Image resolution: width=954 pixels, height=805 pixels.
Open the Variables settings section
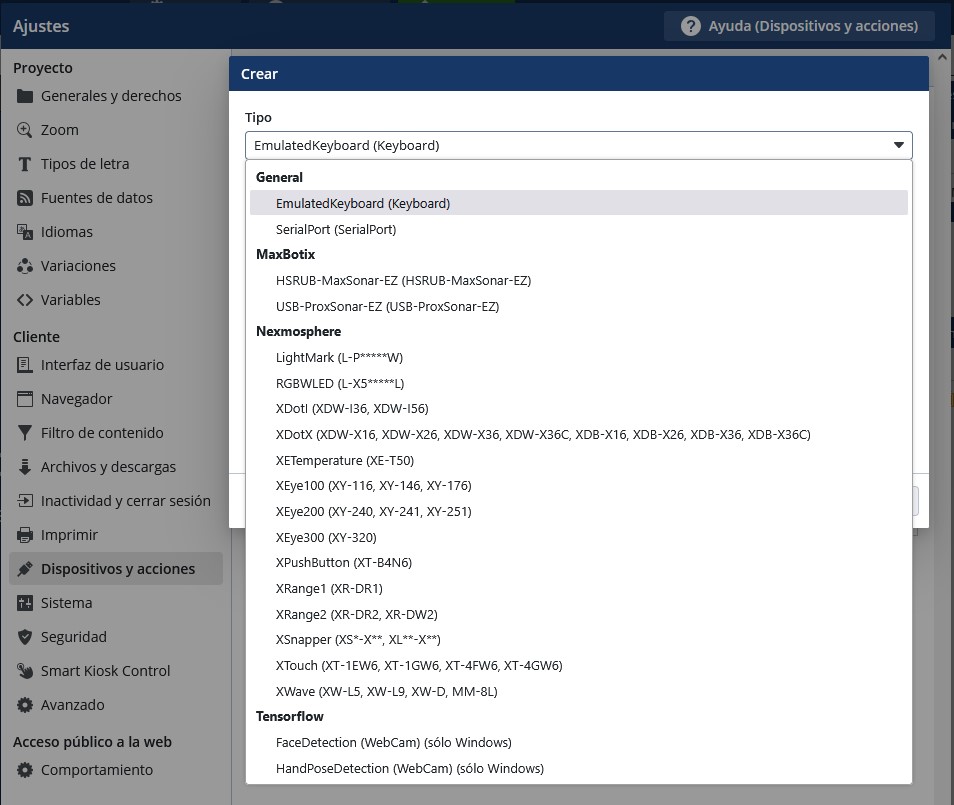click(70, 300)
